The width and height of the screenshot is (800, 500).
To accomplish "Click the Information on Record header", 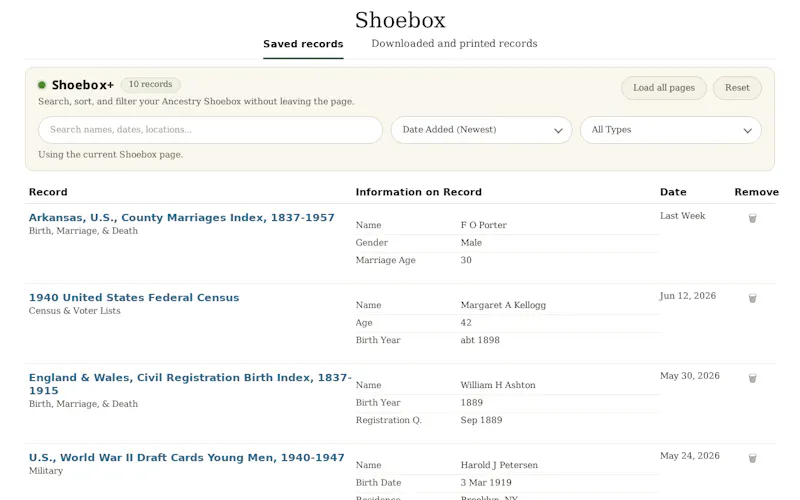I will (418, 192).
